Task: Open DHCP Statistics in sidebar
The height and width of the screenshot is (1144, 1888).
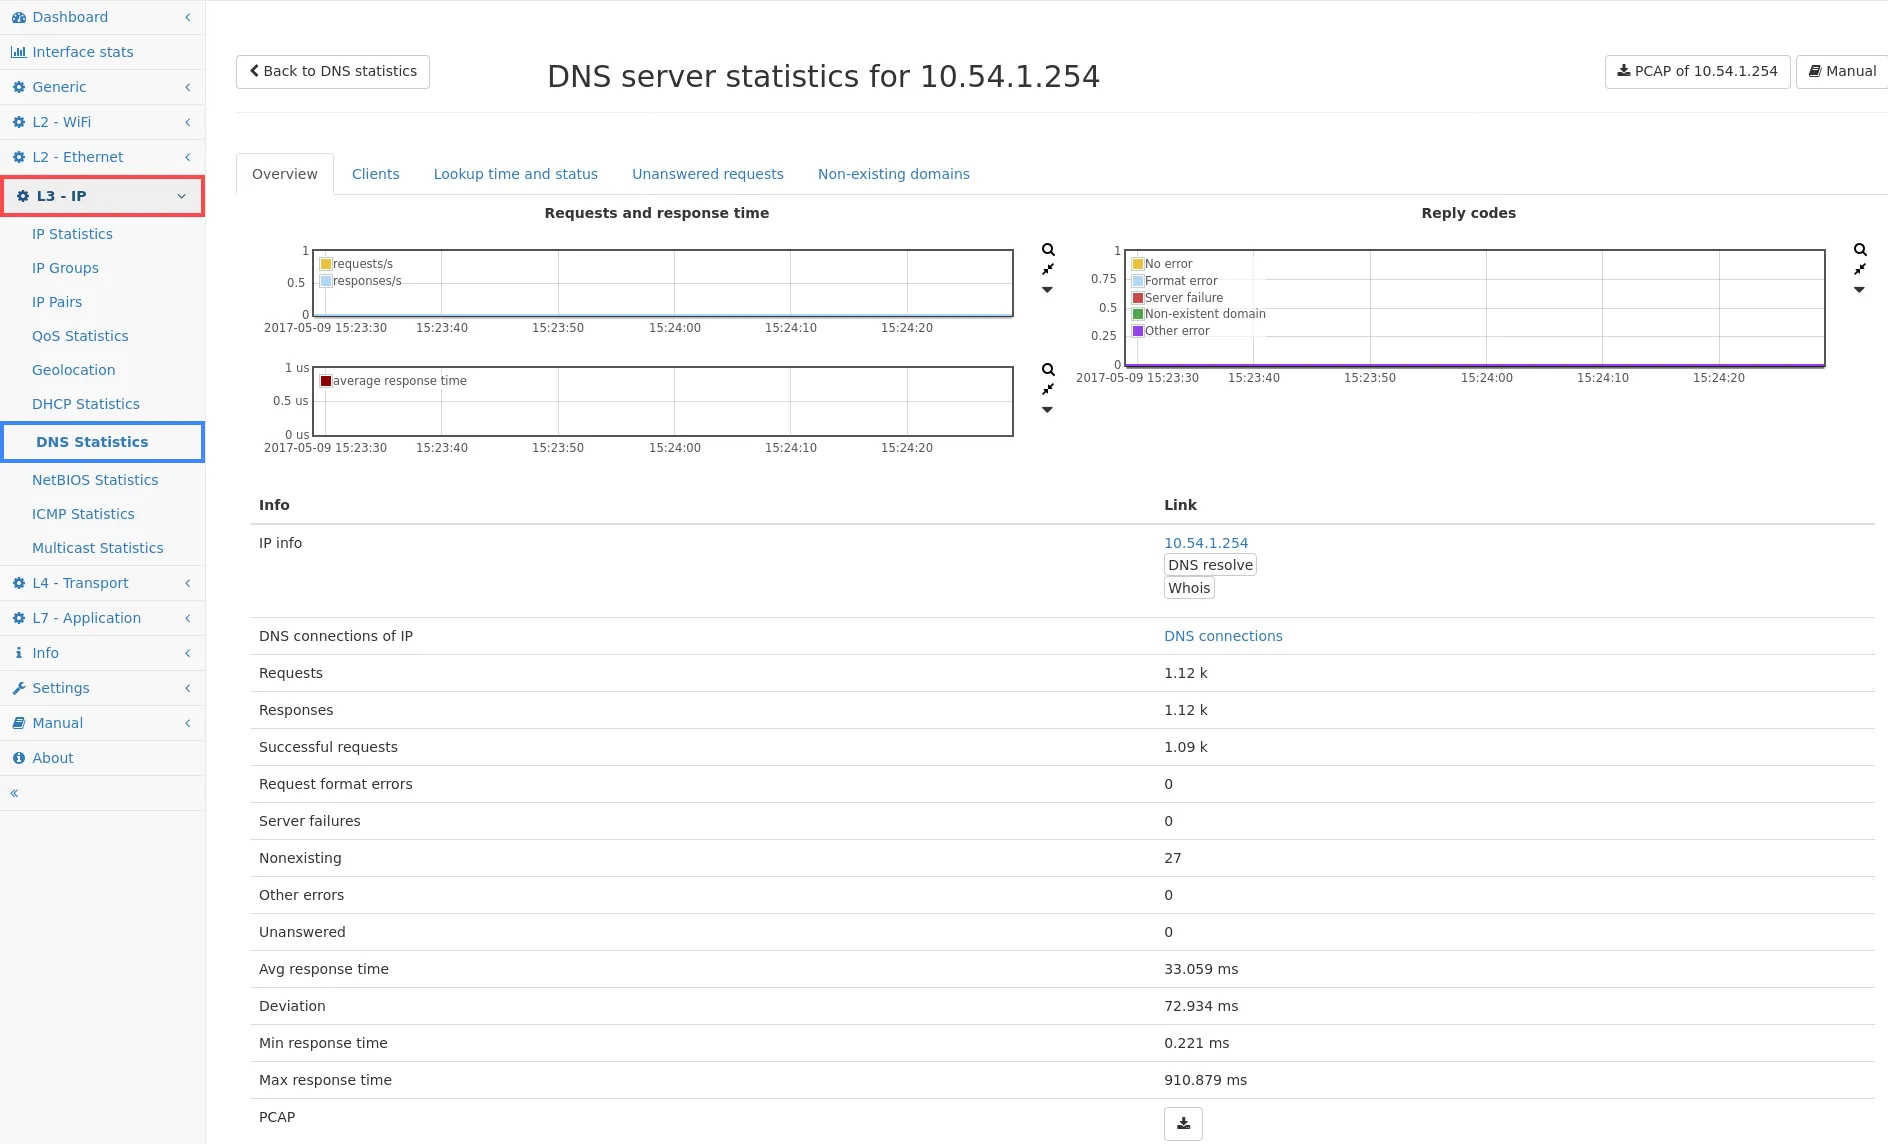Action: [86, 404]
